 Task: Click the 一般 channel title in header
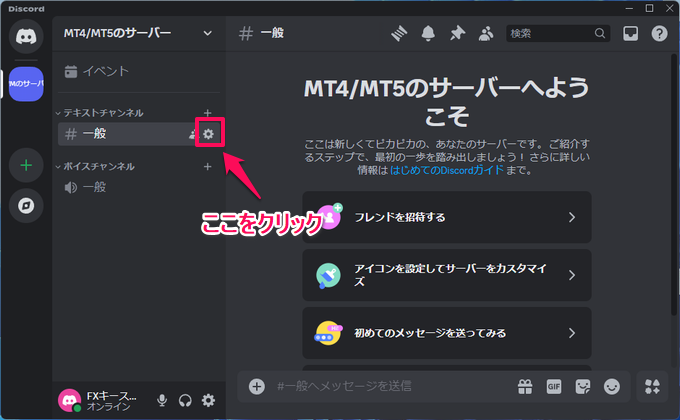[x=272, y=33]
